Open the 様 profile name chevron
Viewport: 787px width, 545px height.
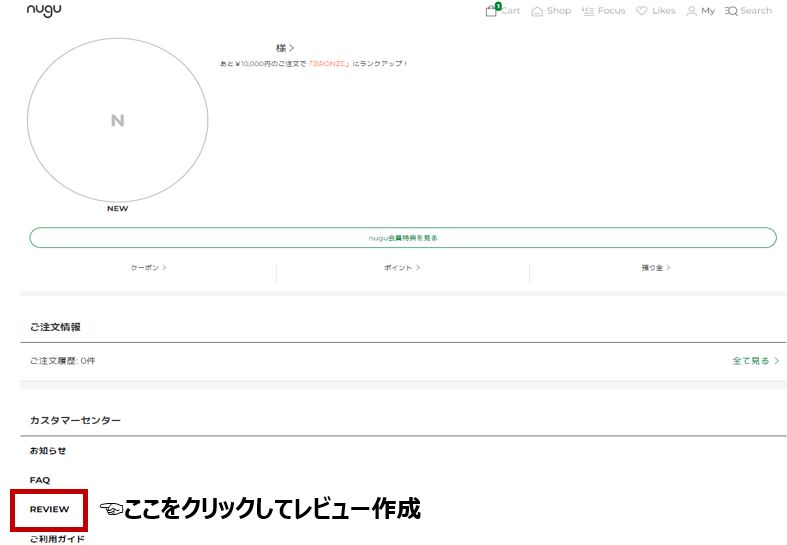point(285,48)
